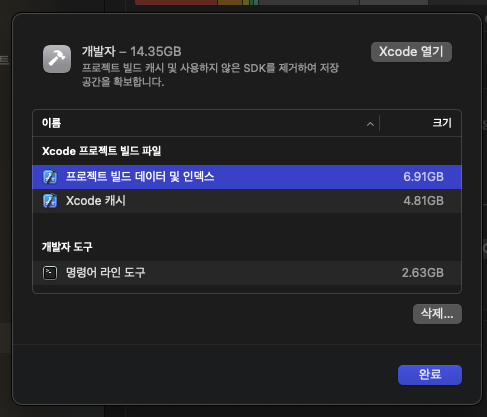Open Xcode with the Xcode 열기 button
Image resolution: width=487 pixels, height=417 pixels.
[x=411, y=52]
